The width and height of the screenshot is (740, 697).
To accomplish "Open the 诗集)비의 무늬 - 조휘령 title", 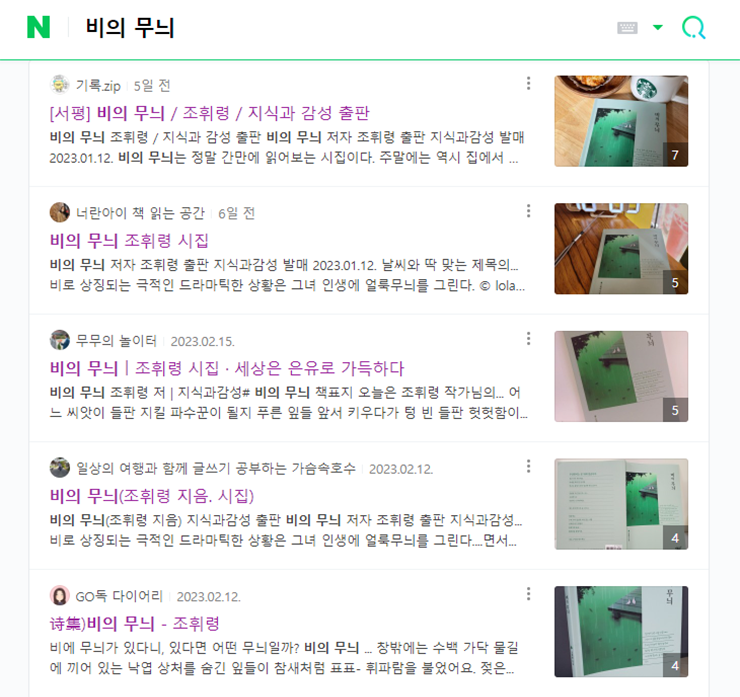I will pyautogui.click(x=135, y=623).
